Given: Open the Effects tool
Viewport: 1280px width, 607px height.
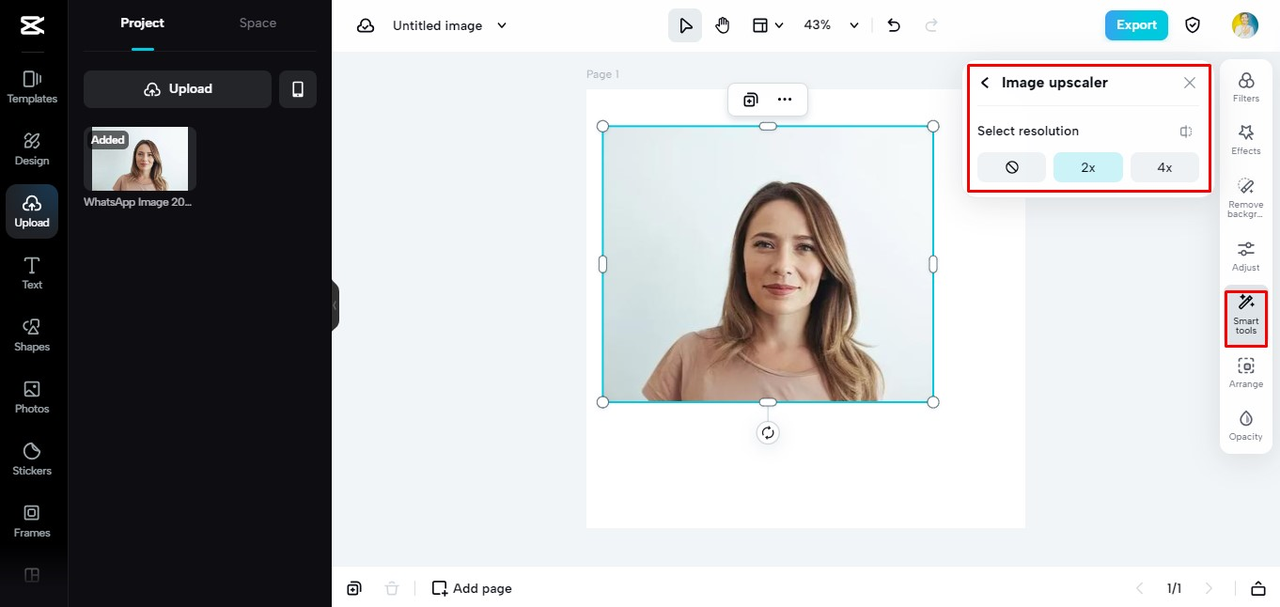Looking at the screenshot, I should point(1246,140).
